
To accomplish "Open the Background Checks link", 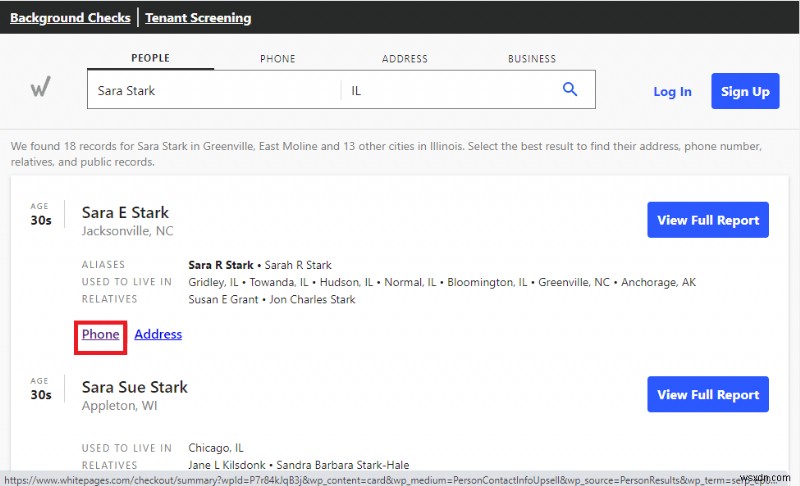I will pyautogui.click(x=70, y=18).
